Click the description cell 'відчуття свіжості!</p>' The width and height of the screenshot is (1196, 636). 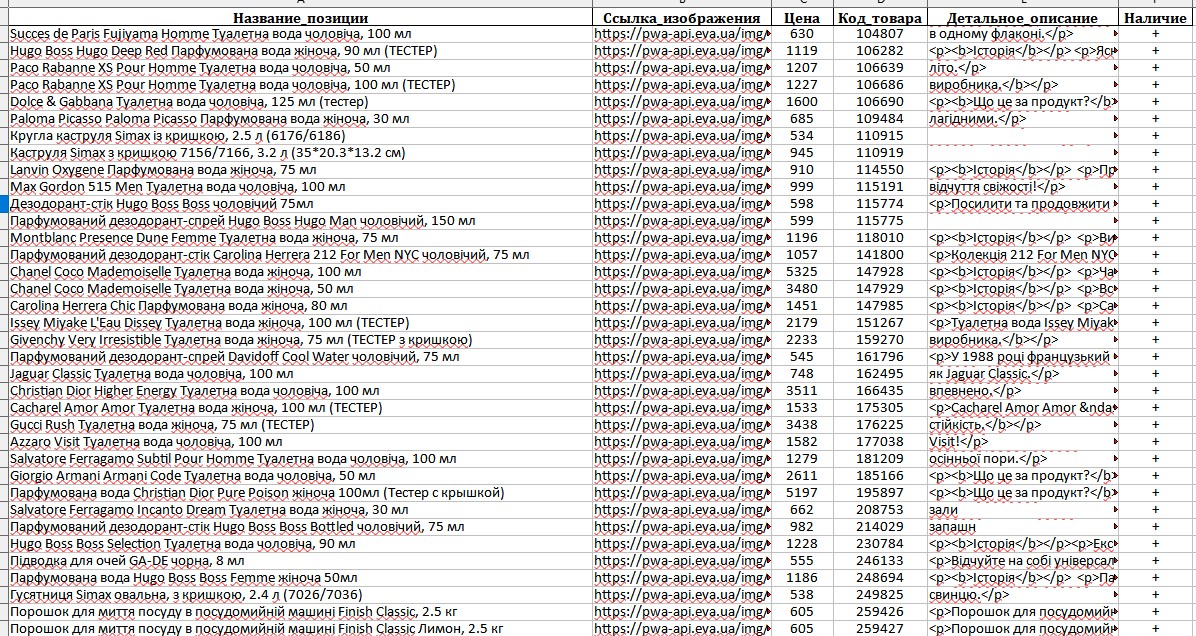point(1022,187)
